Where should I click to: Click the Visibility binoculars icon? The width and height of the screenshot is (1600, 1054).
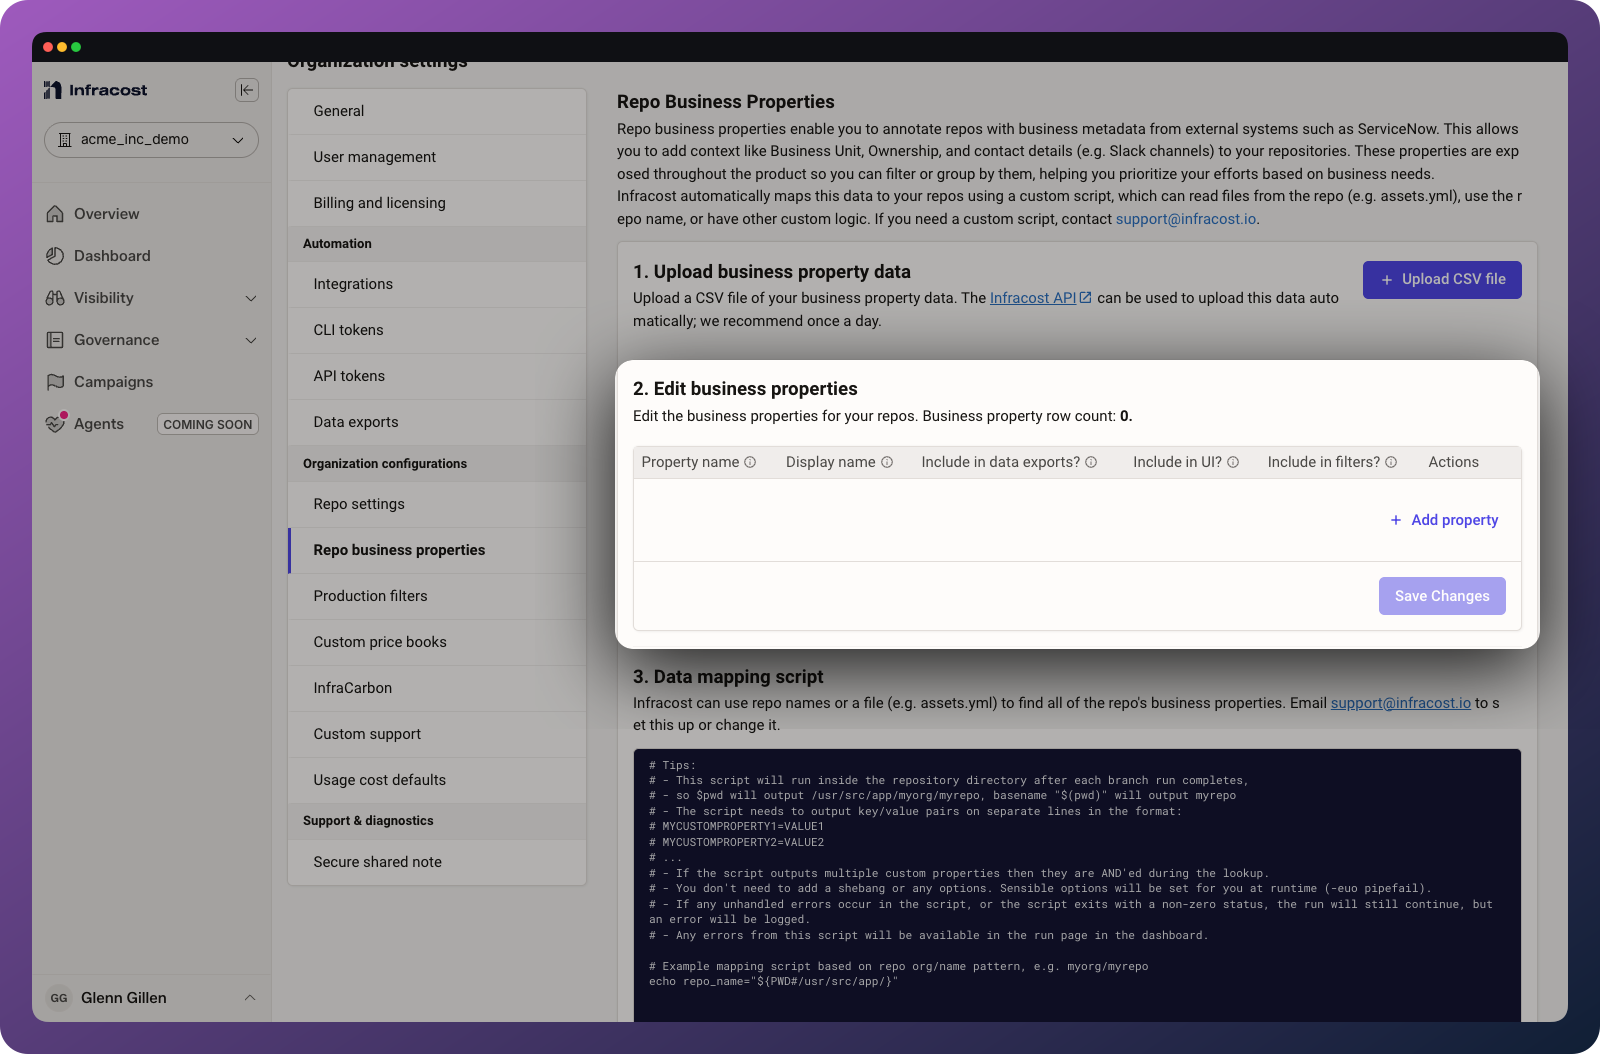click(55, 298)
